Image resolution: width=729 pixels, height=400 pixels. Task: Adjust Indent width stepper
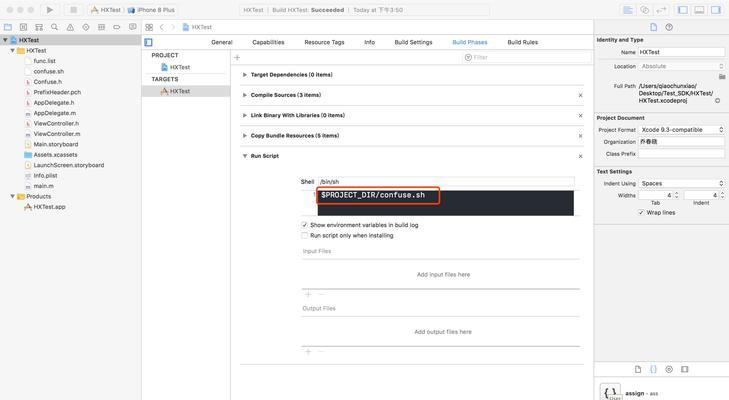point(722,195)
